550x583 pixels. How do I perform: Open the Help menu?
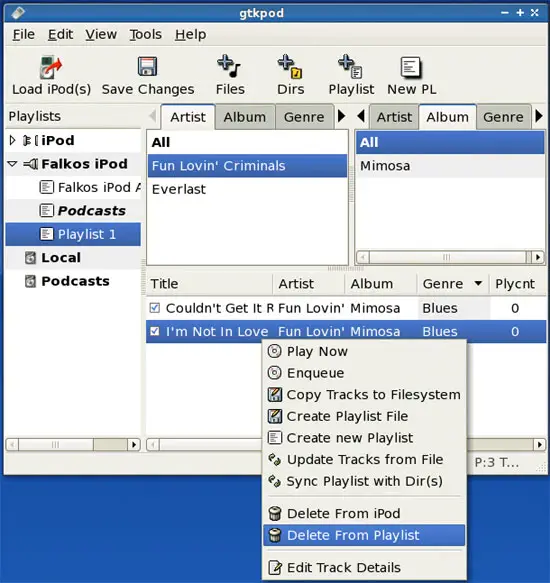(x=190, y=35)
